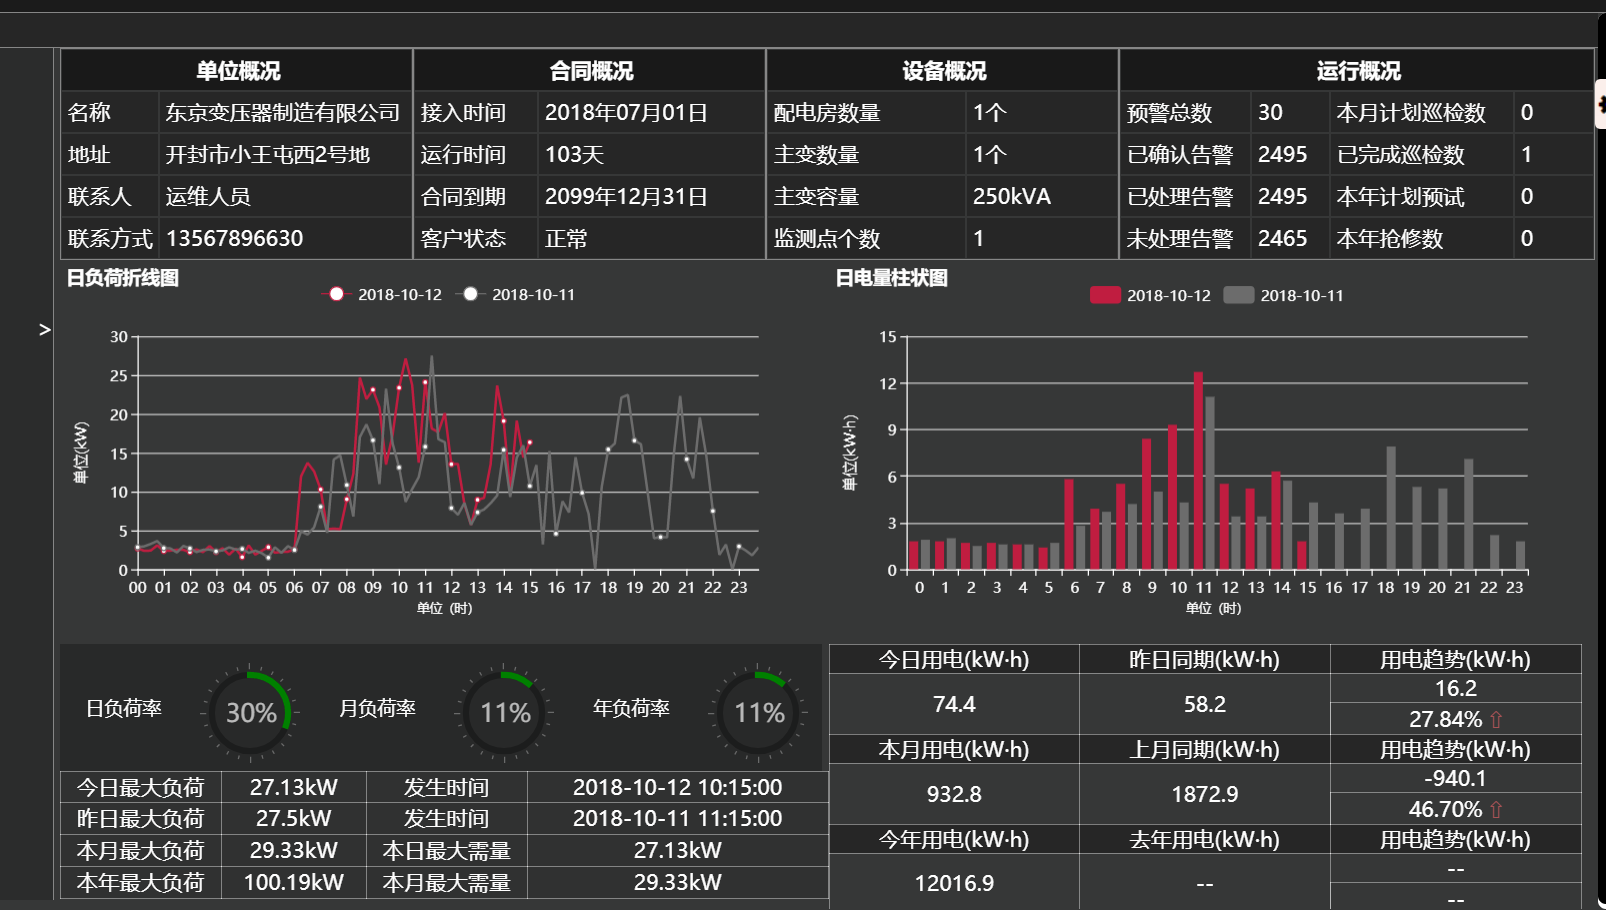Expand the collapsed left sidebar arrow
1606x910 pixels.
(44, 329)
